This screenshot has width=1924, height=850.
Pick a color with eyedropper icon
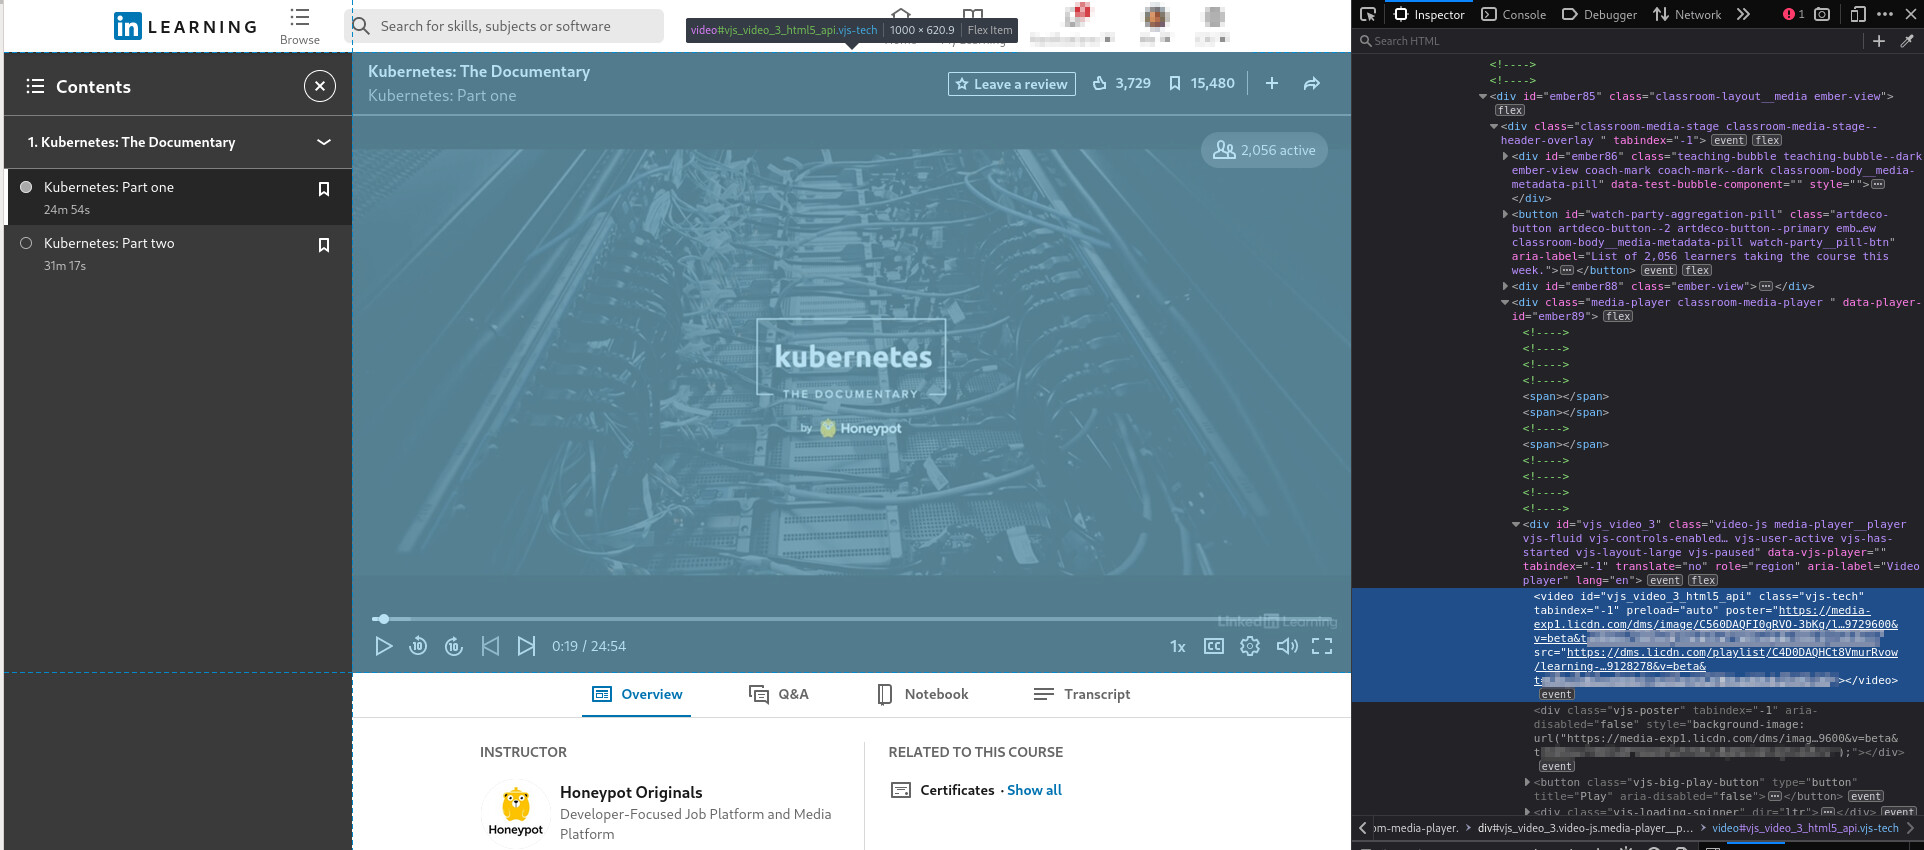click(1907, 41)
